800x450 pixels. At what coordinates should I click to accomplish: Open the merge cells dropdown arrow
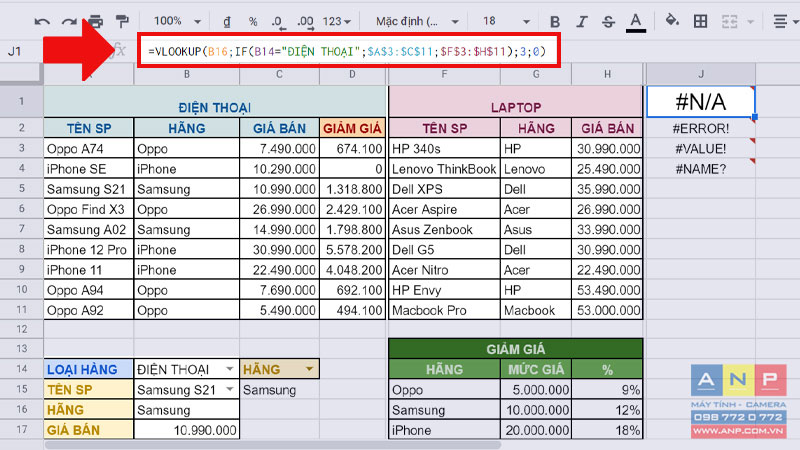pyautogui.click(x=750, y=22)
